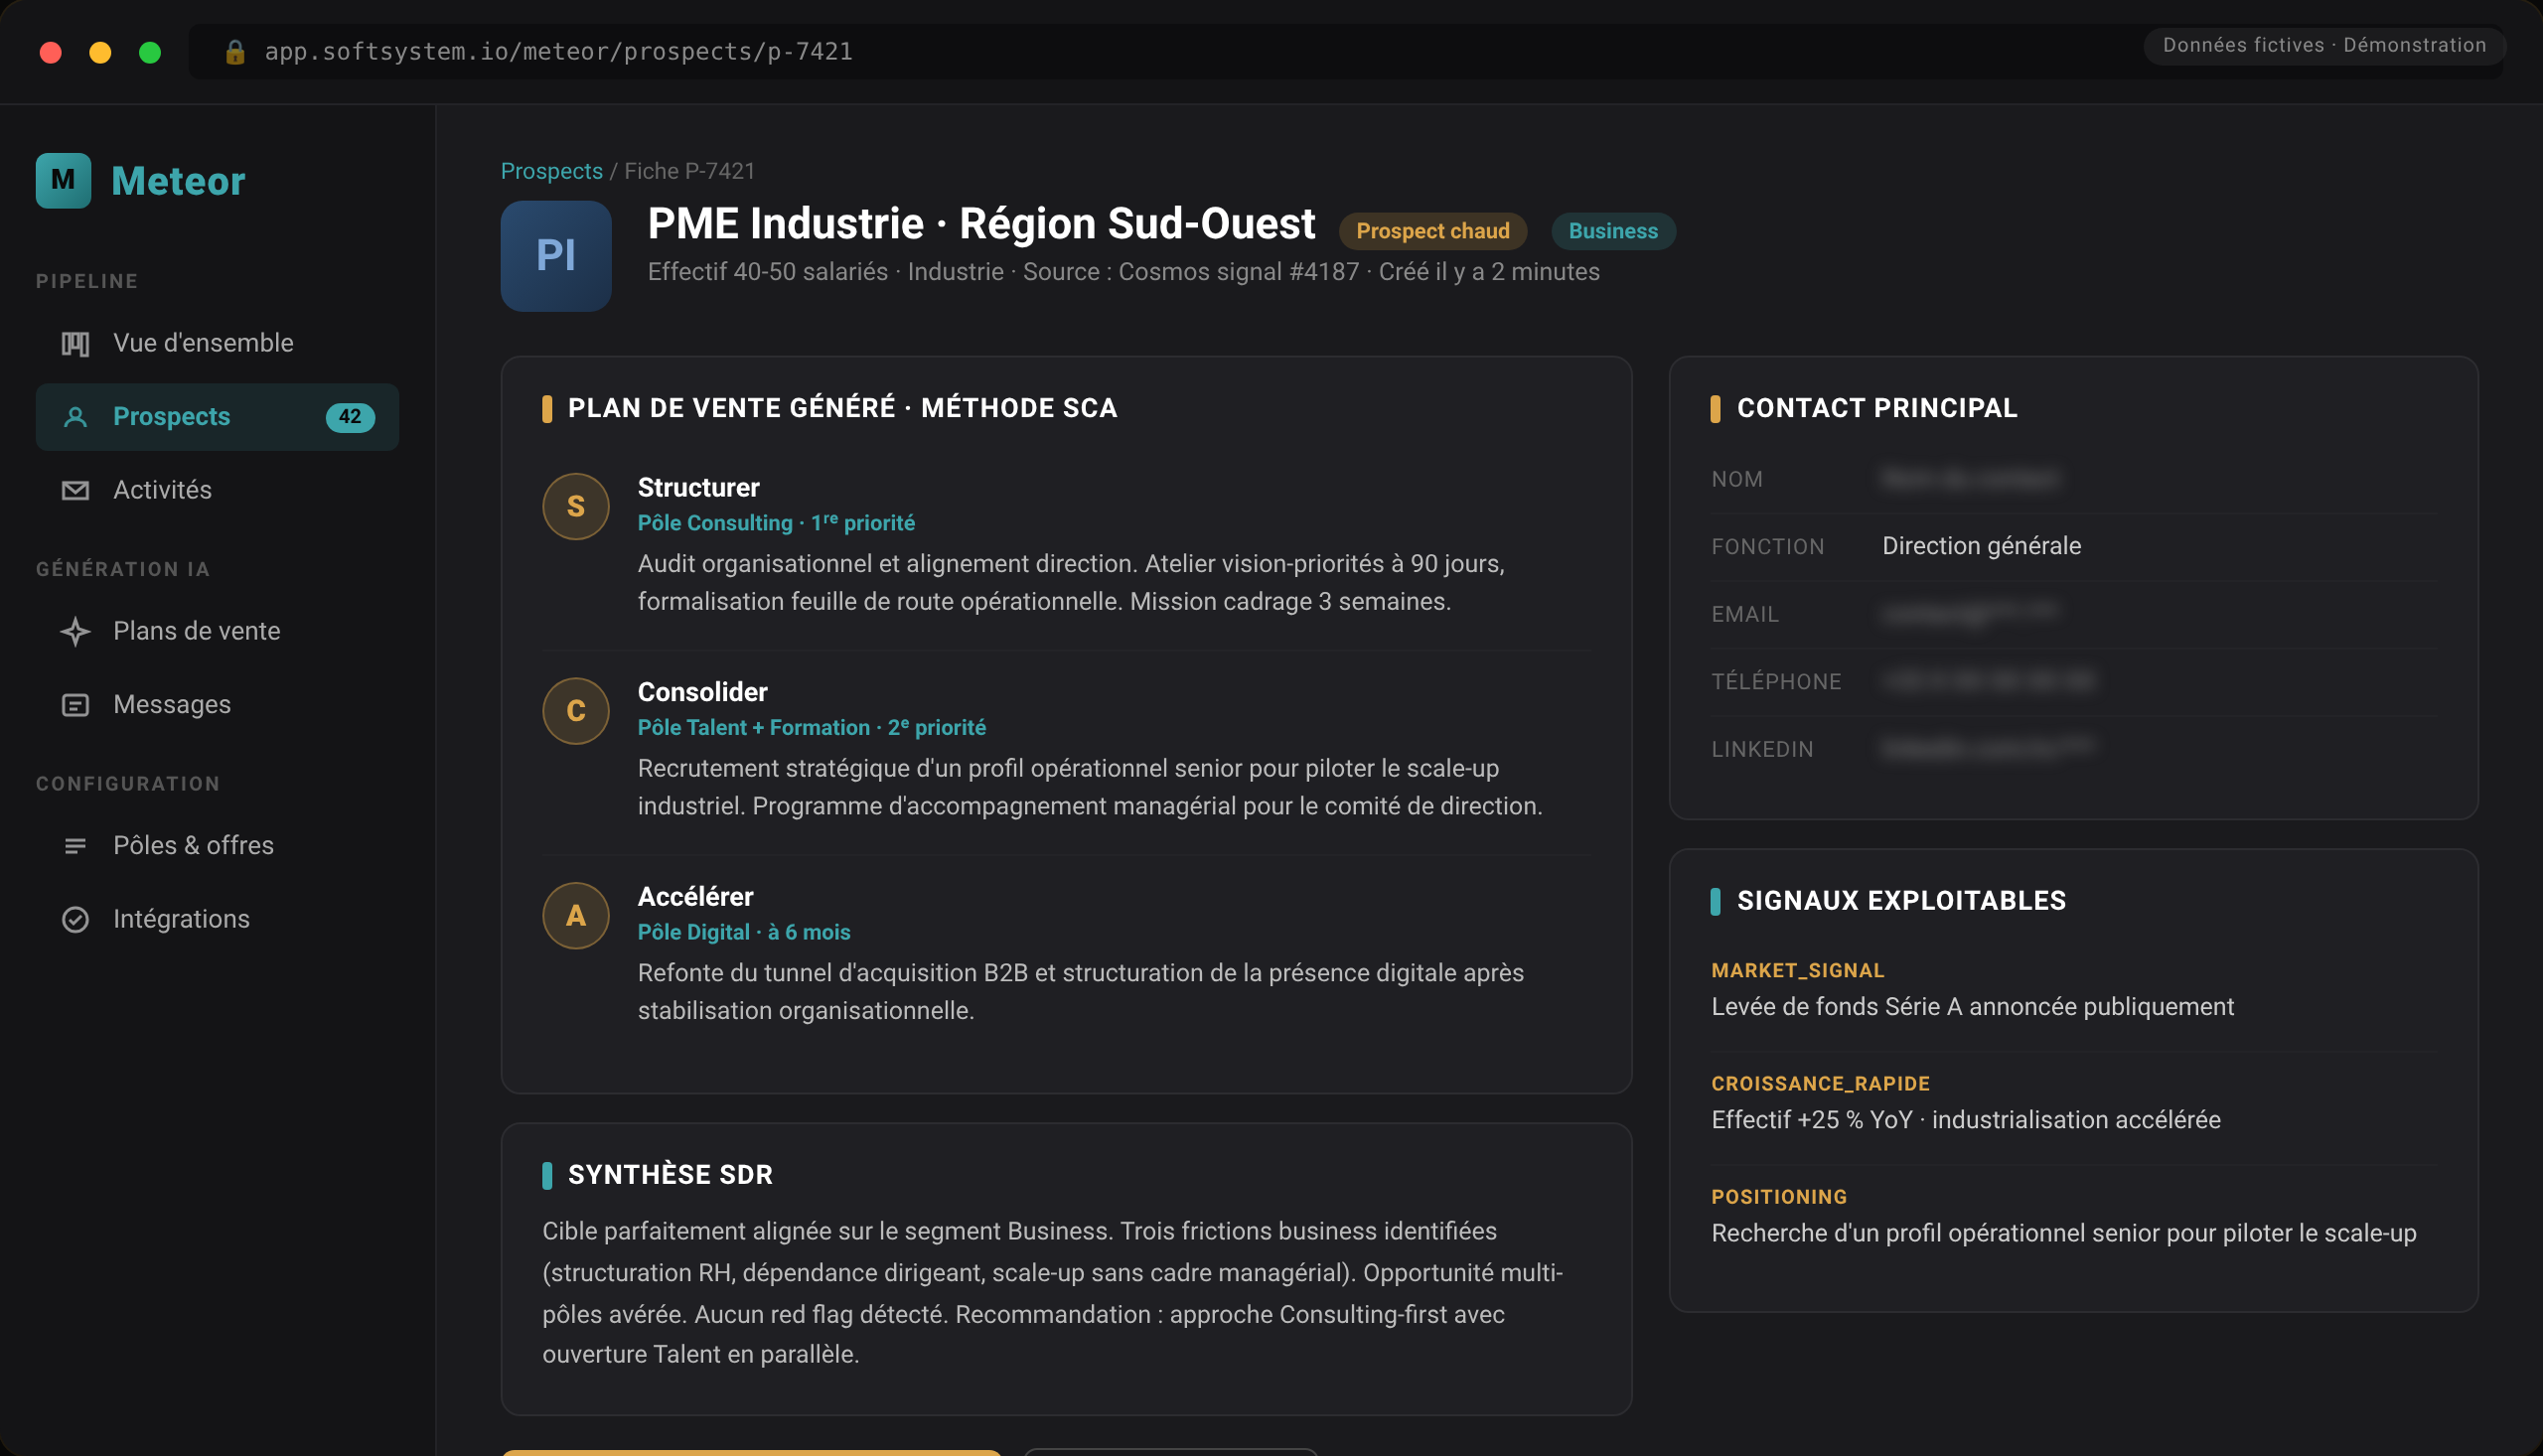The image size is (2543, 1456).
Task: Click the POSITIONING label
Action: [1778, 1197]
